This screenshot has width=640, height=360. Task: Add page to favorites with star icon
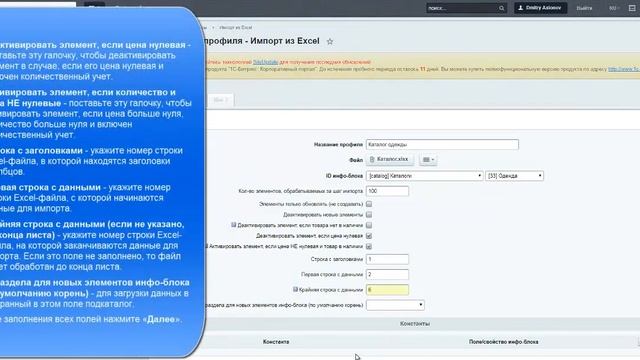click(x=330, y=42)
